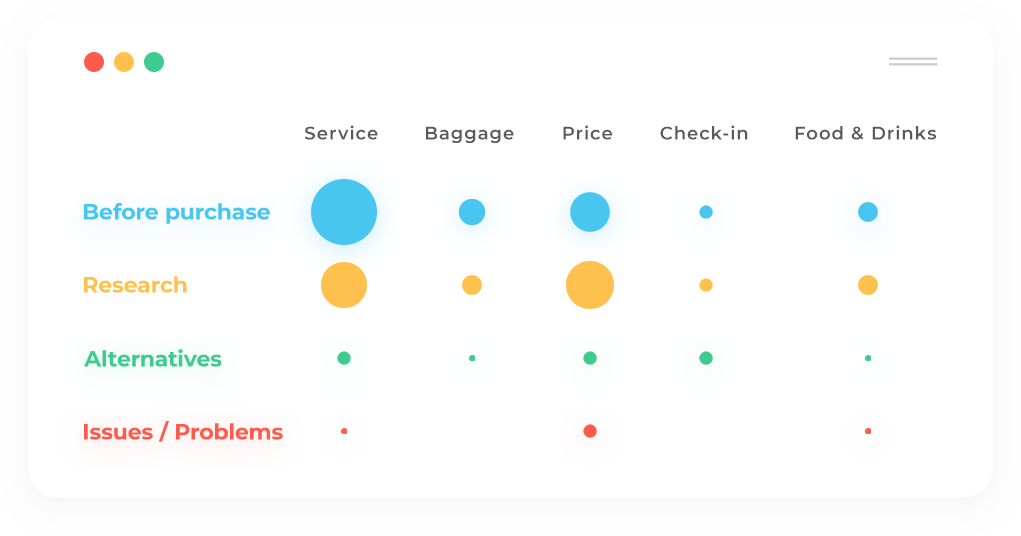Select the Food & Drinks column header
The height and width of the screenshot is (536, 1021).
865,133
